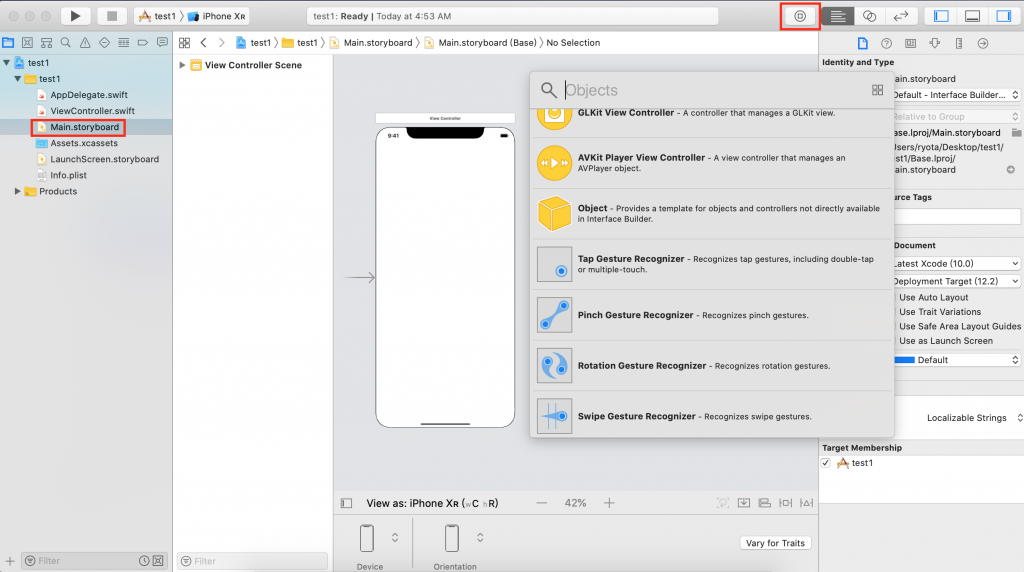Click Vary for Traits button
The height and width of the screenshot is (572, 1024).
(x=775, y=543)
